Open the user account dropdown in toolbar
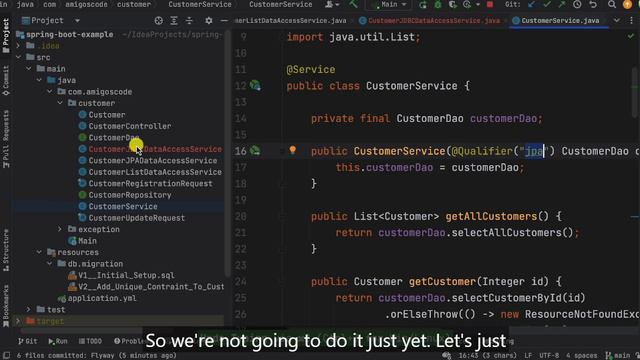The height and width of the screenshot is (360, 640). point(332,4)
